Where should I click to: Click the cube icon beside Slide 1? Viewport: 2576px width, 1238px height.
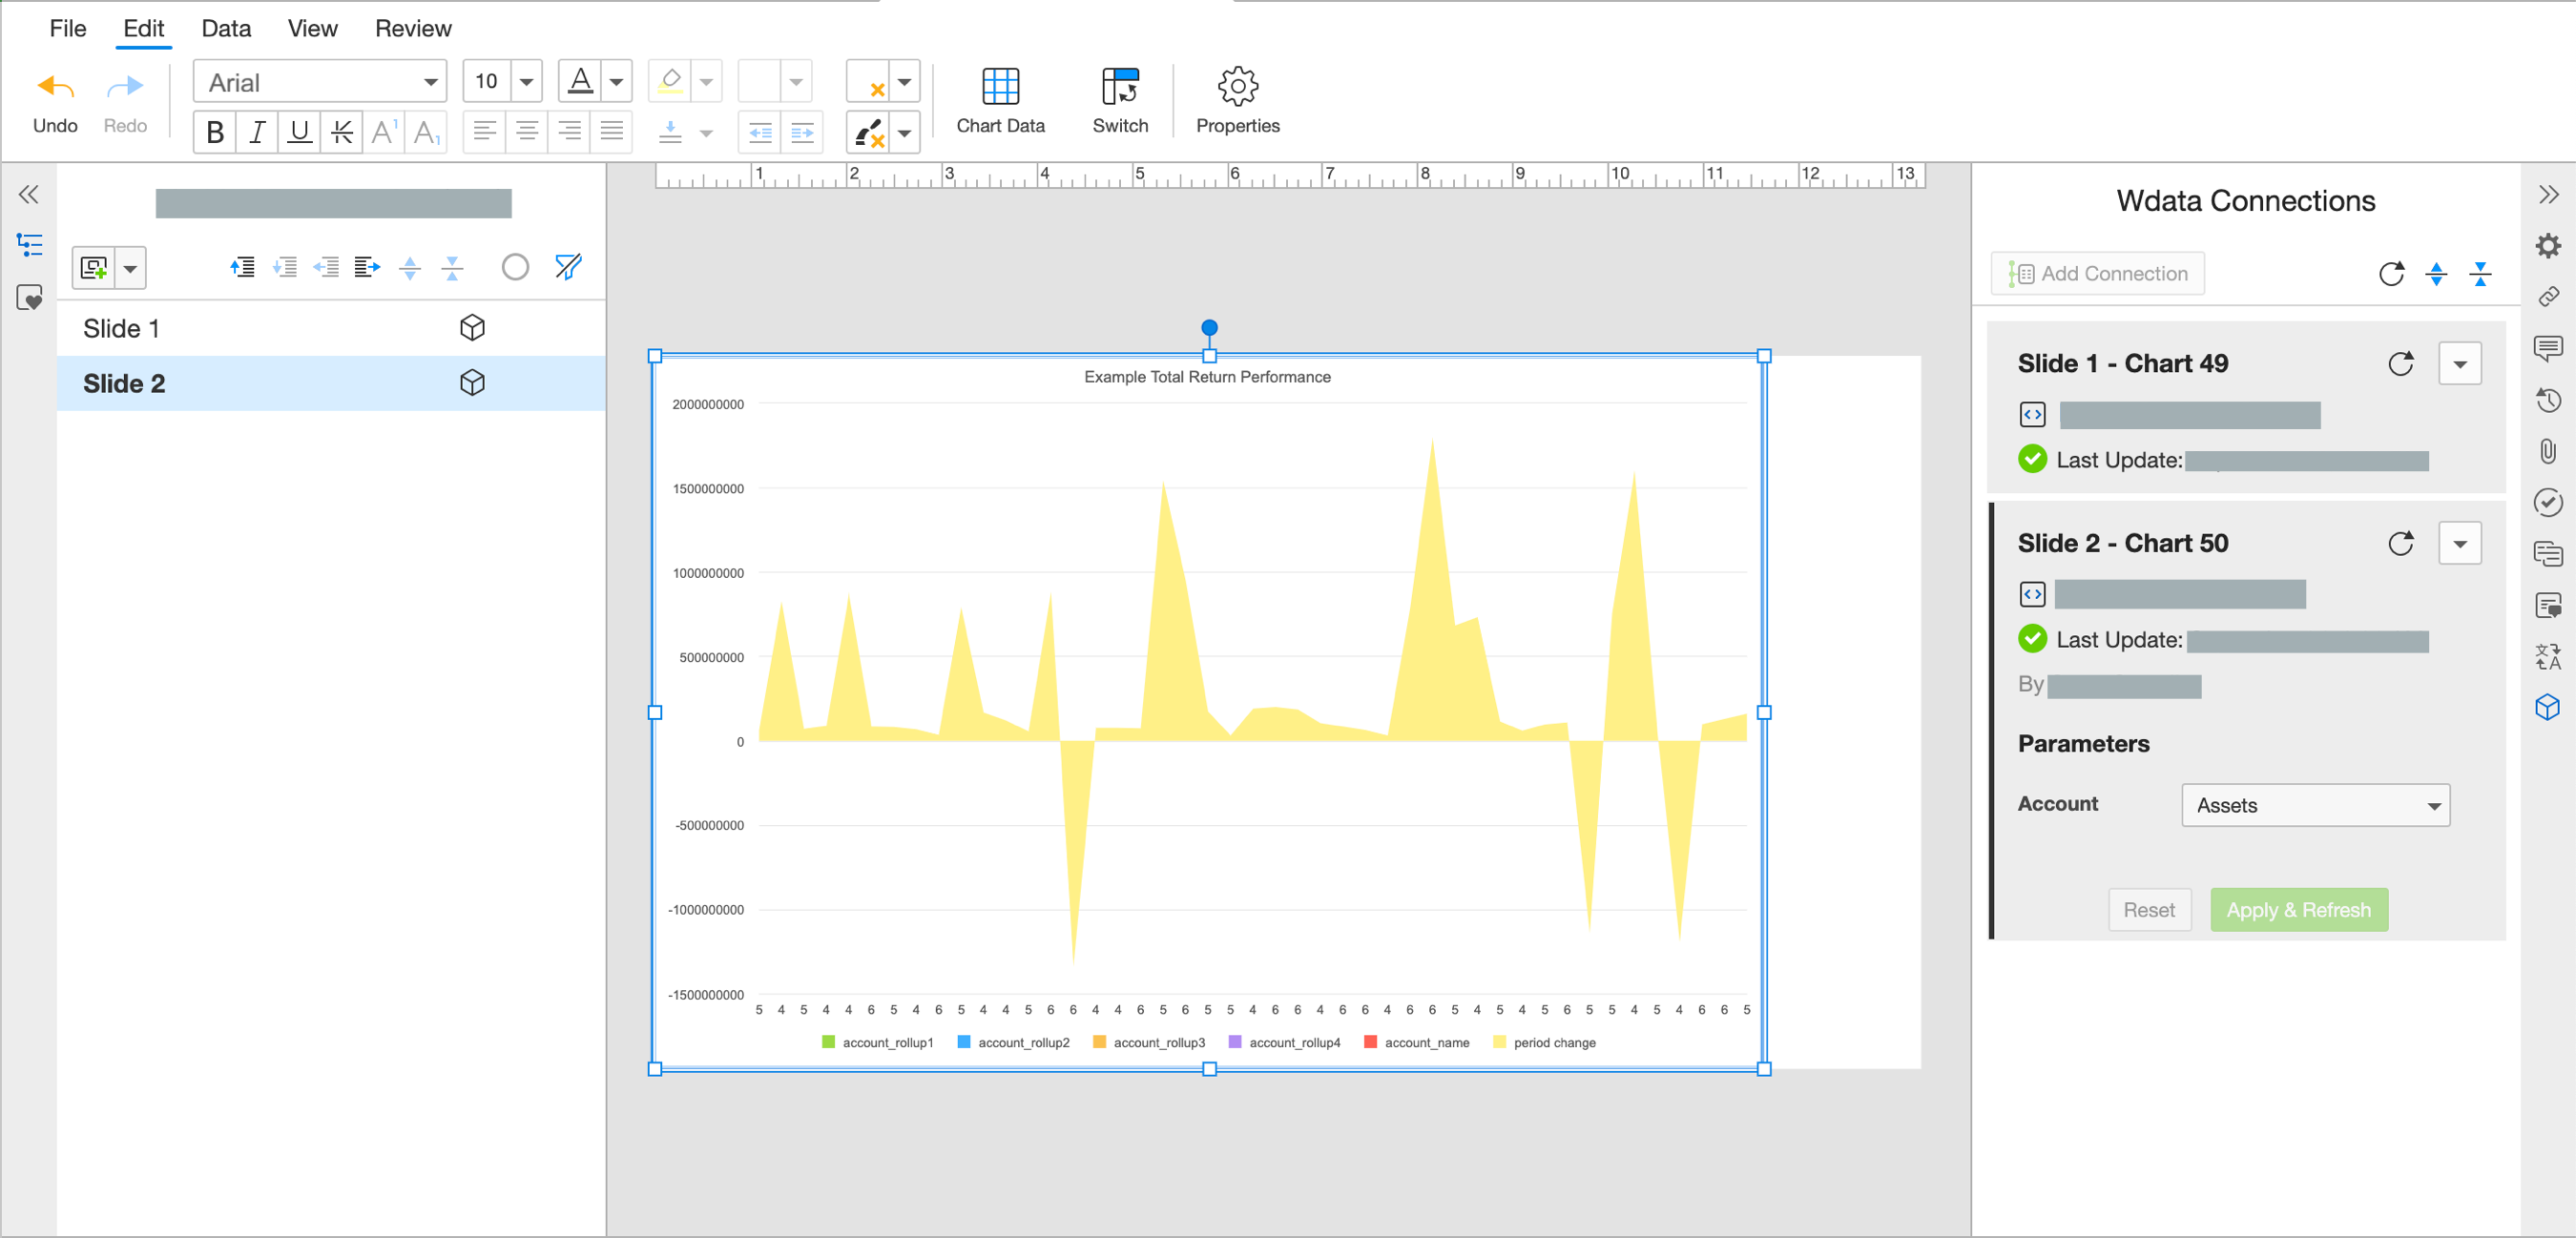(x=472, y=328)
